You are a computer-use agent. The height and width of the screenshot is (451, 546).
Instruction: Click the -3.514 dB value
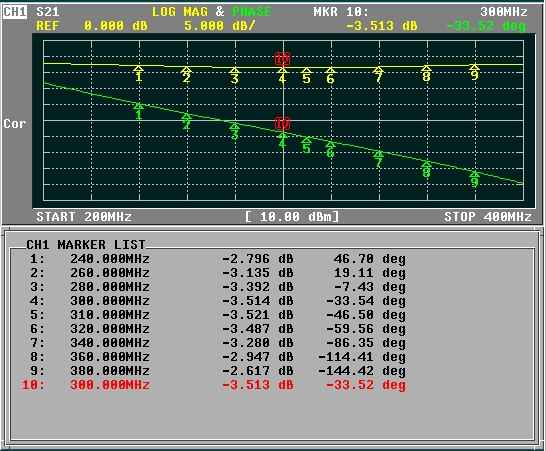258,301
